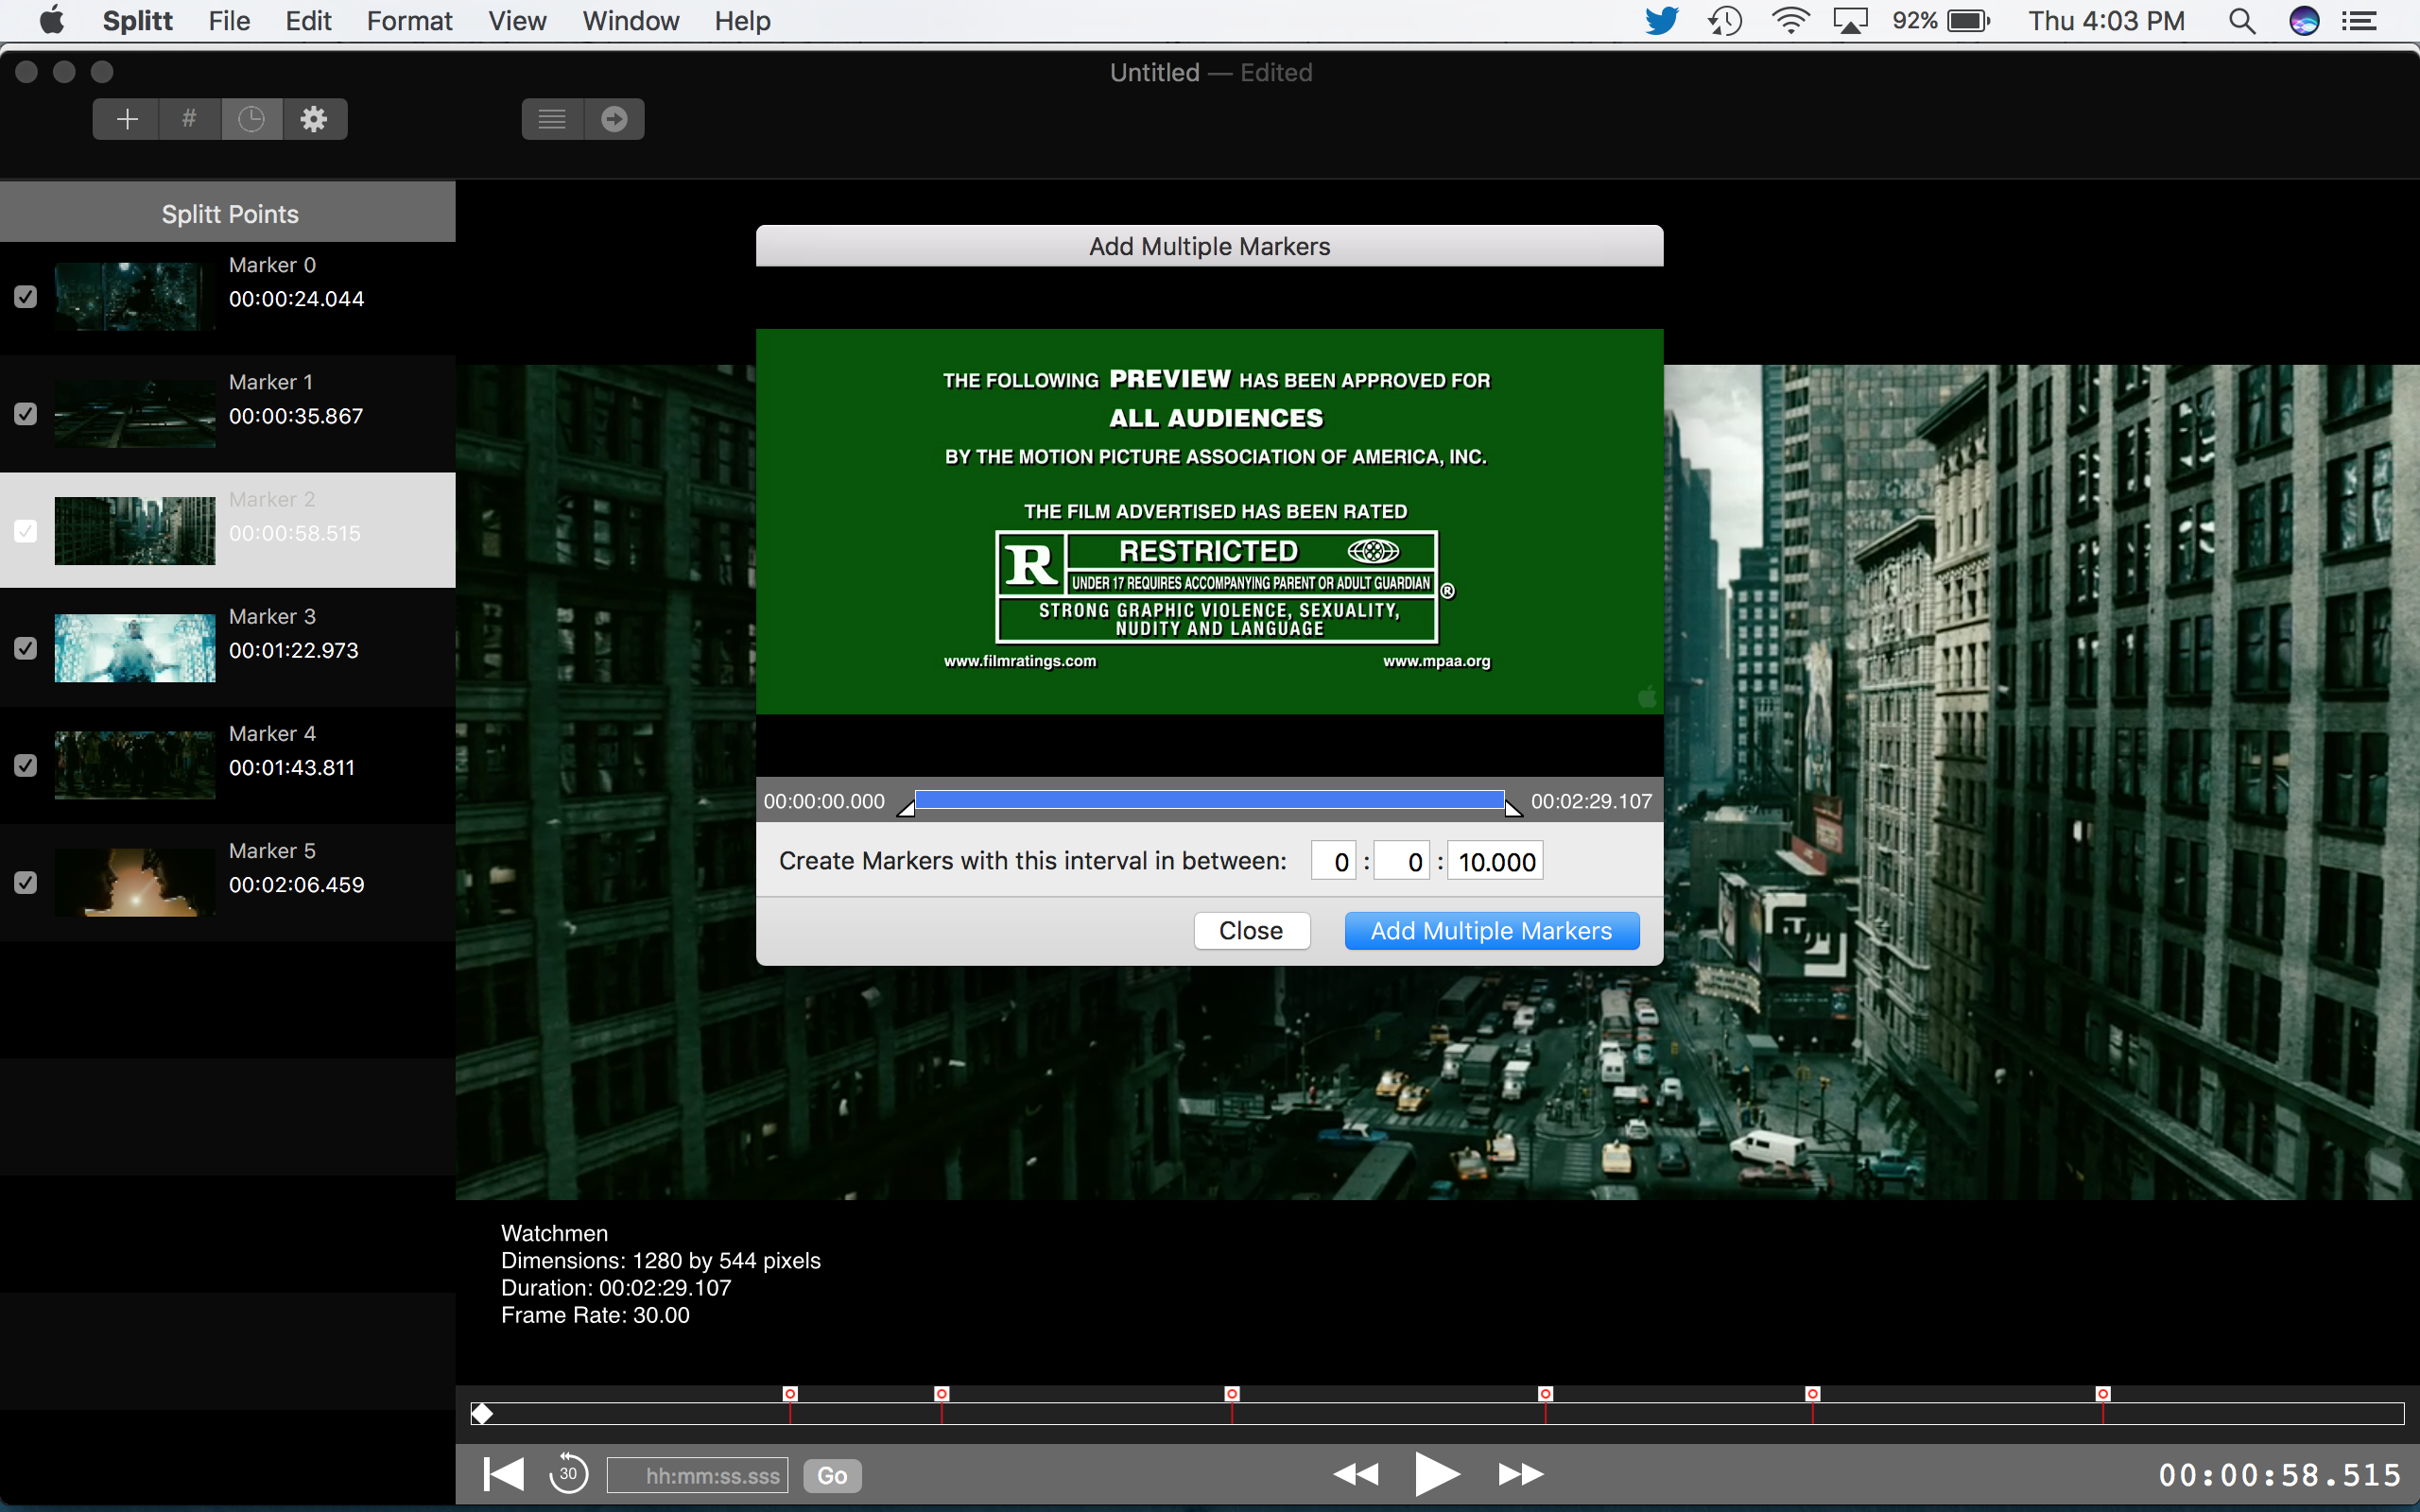The width and height of the screenshot is (2420, 1512).
Task: Click the hh:mm:ss.sss time entry field
Action: coord(697,1475)
